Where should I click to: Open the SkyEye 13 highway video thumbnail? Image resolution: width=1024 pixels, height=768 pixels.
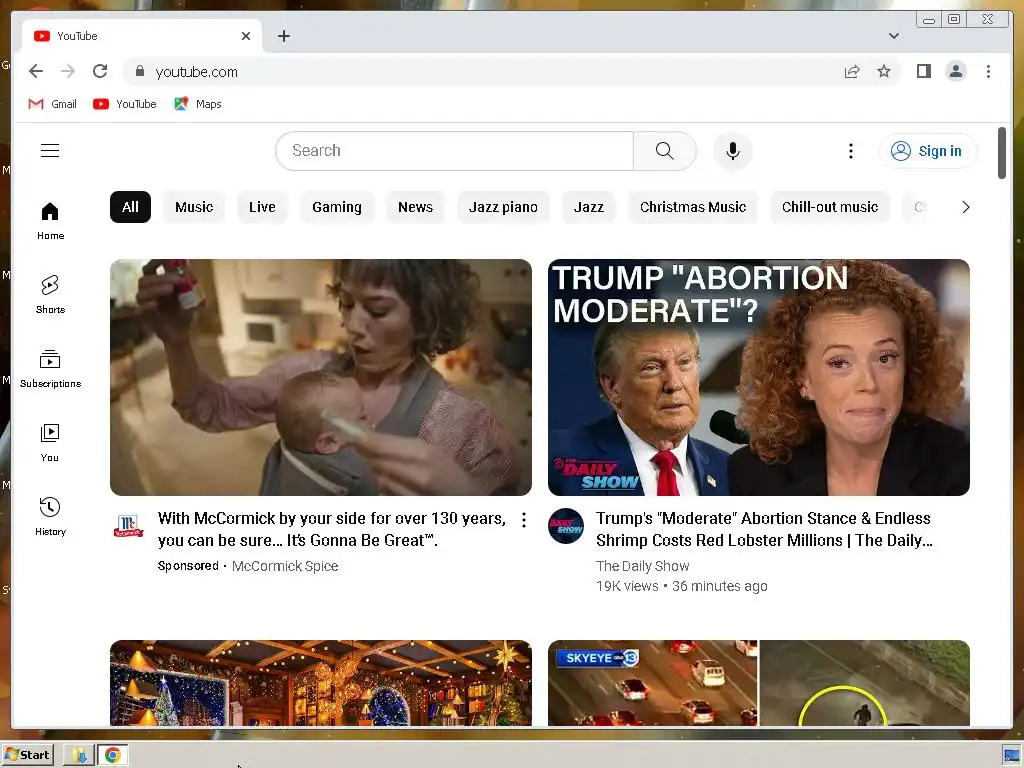click(758, 682)
